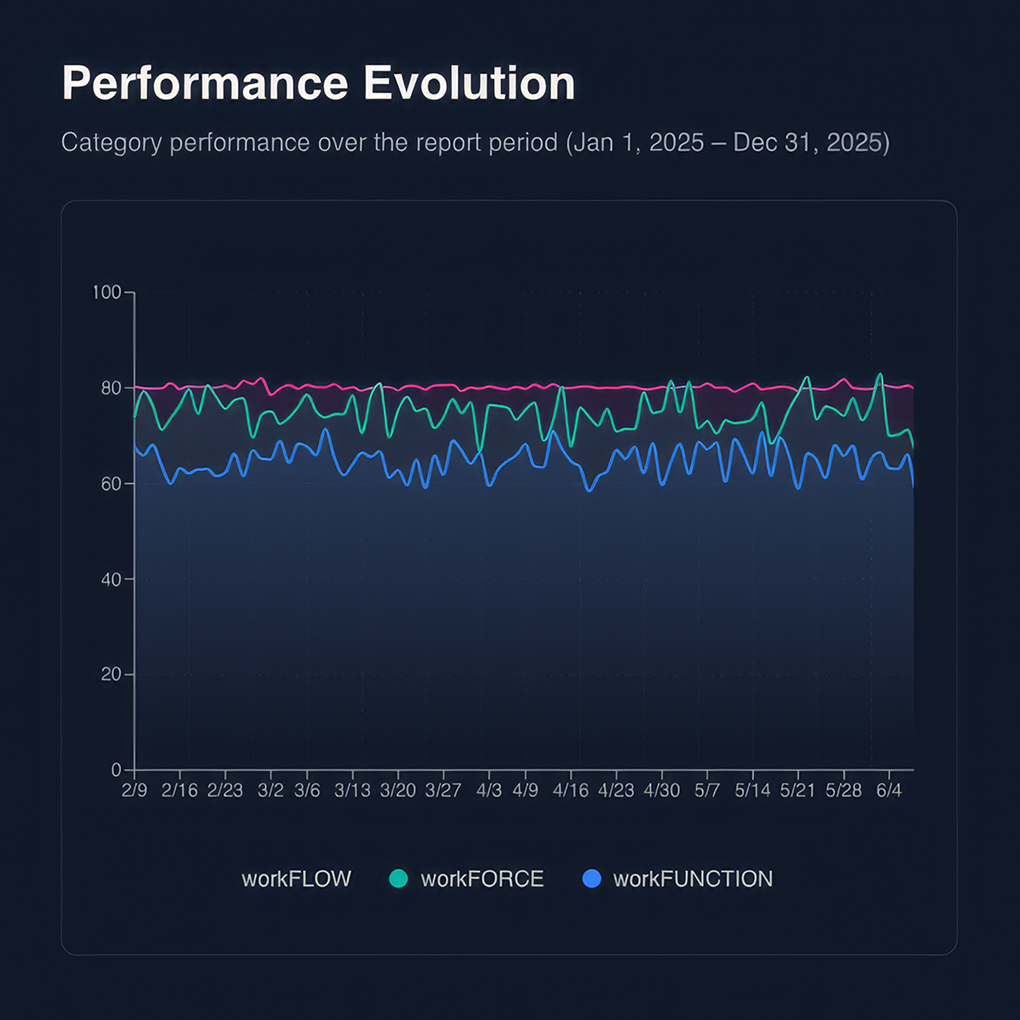Click the 20 y-axis value
Screen dimensions: 1020x1020
(x=111, y=675)
